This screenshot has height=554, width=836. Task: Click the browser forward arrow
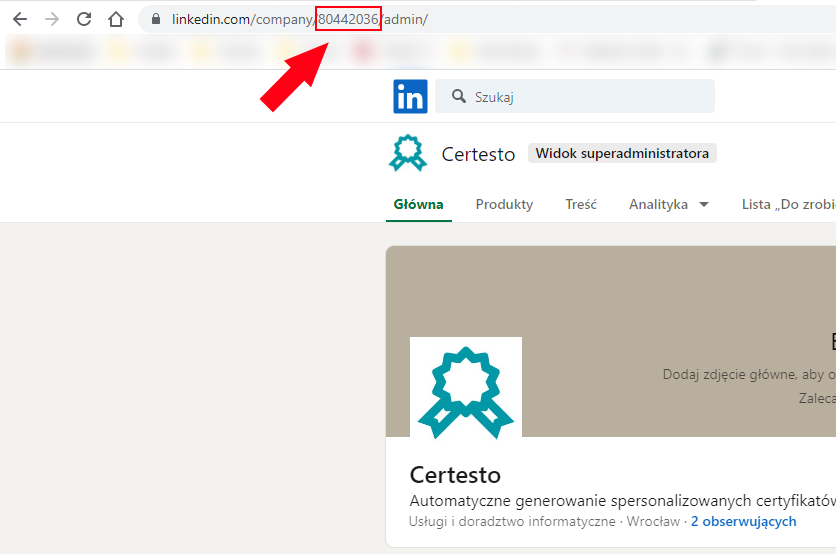pyautogui.click(x=52, y=19)
